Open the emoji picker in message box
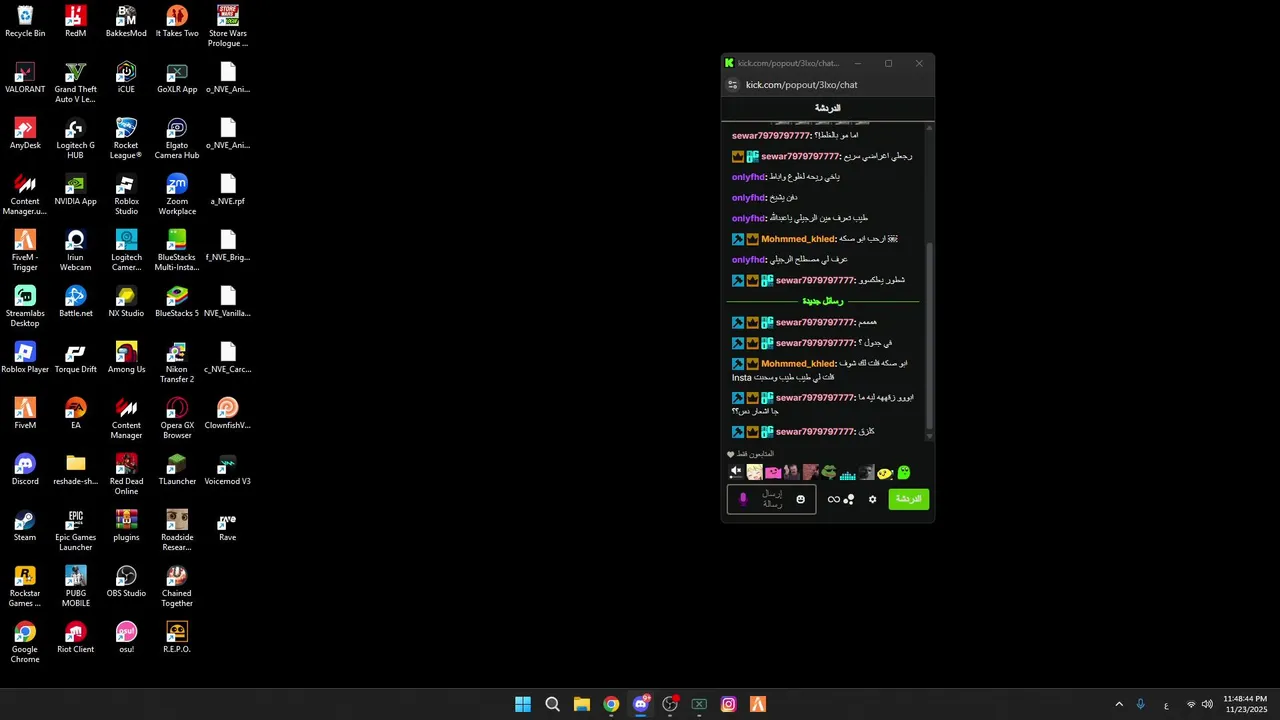The image size is (1280, 720). pyautogui.click(x=800, y=499)
